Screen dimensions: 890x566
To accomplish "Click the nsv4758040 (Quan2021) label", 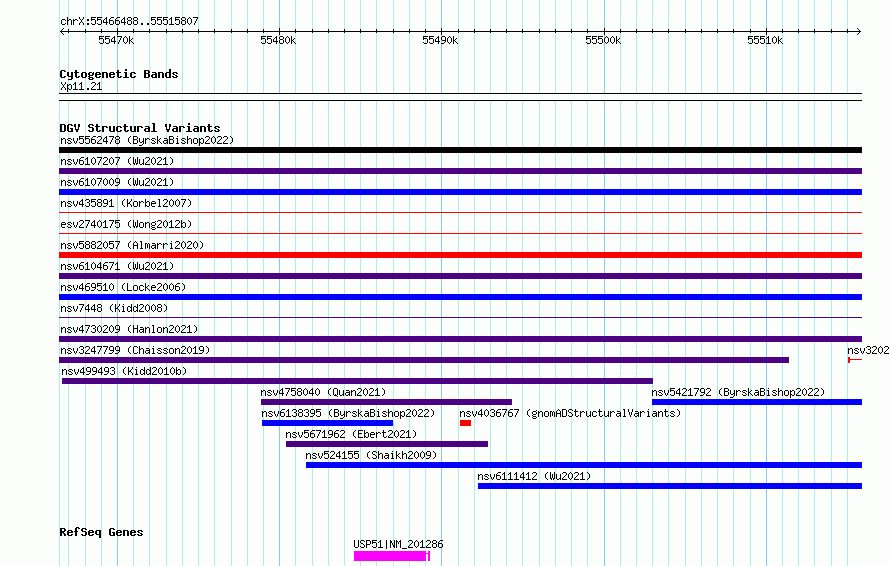I will coord(323,392).
